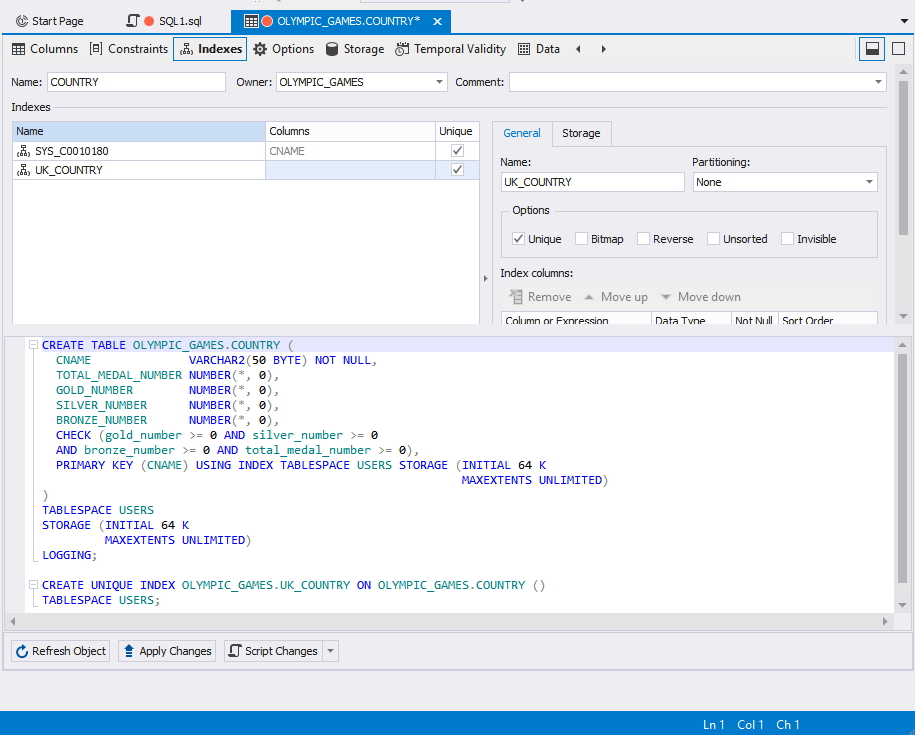Click the Refresh Object button

[60, 651]
